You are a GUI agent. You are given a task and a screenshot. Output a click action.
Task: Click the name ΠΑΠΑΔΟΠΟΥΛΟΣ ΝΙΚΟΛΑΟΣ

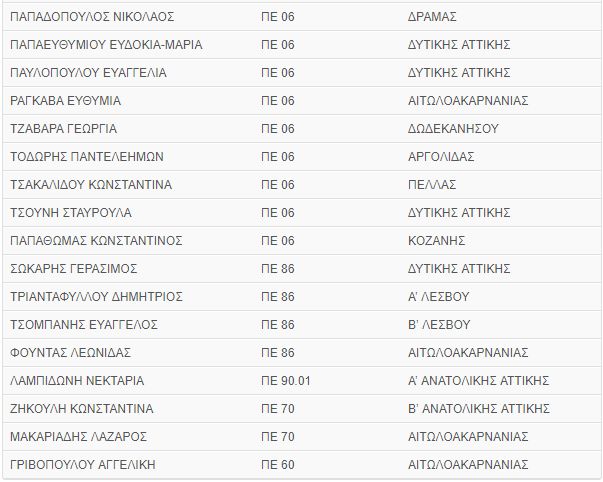click(91, 17)
